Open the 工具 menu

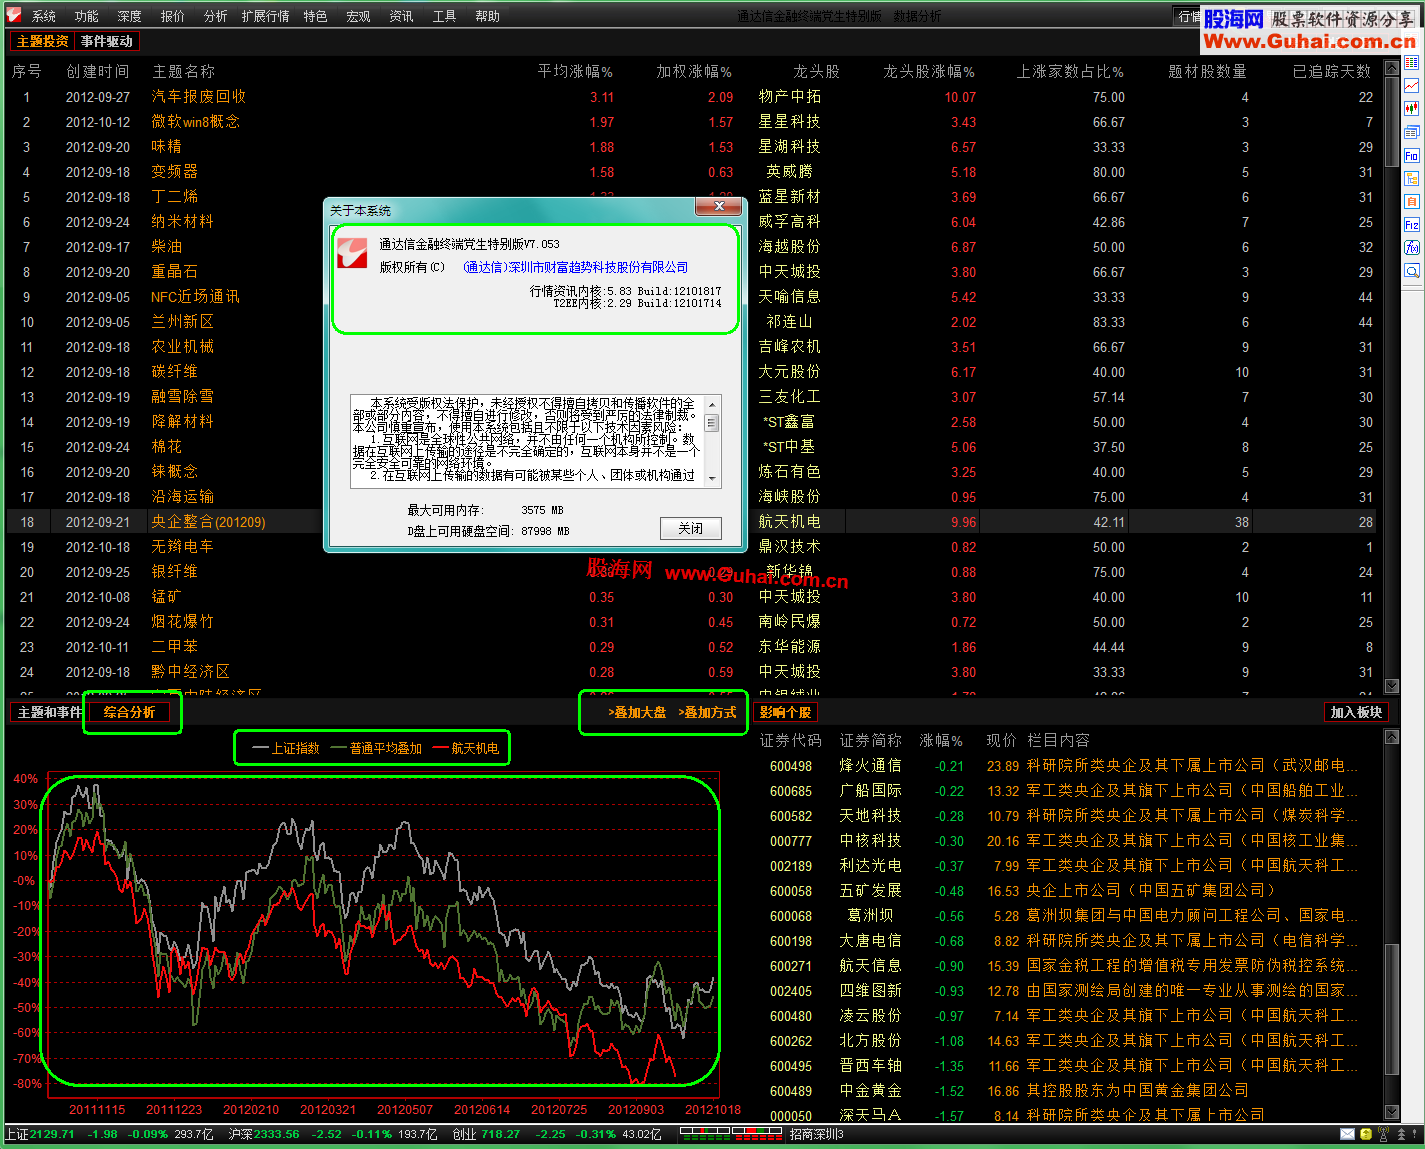tap(444, 16)
